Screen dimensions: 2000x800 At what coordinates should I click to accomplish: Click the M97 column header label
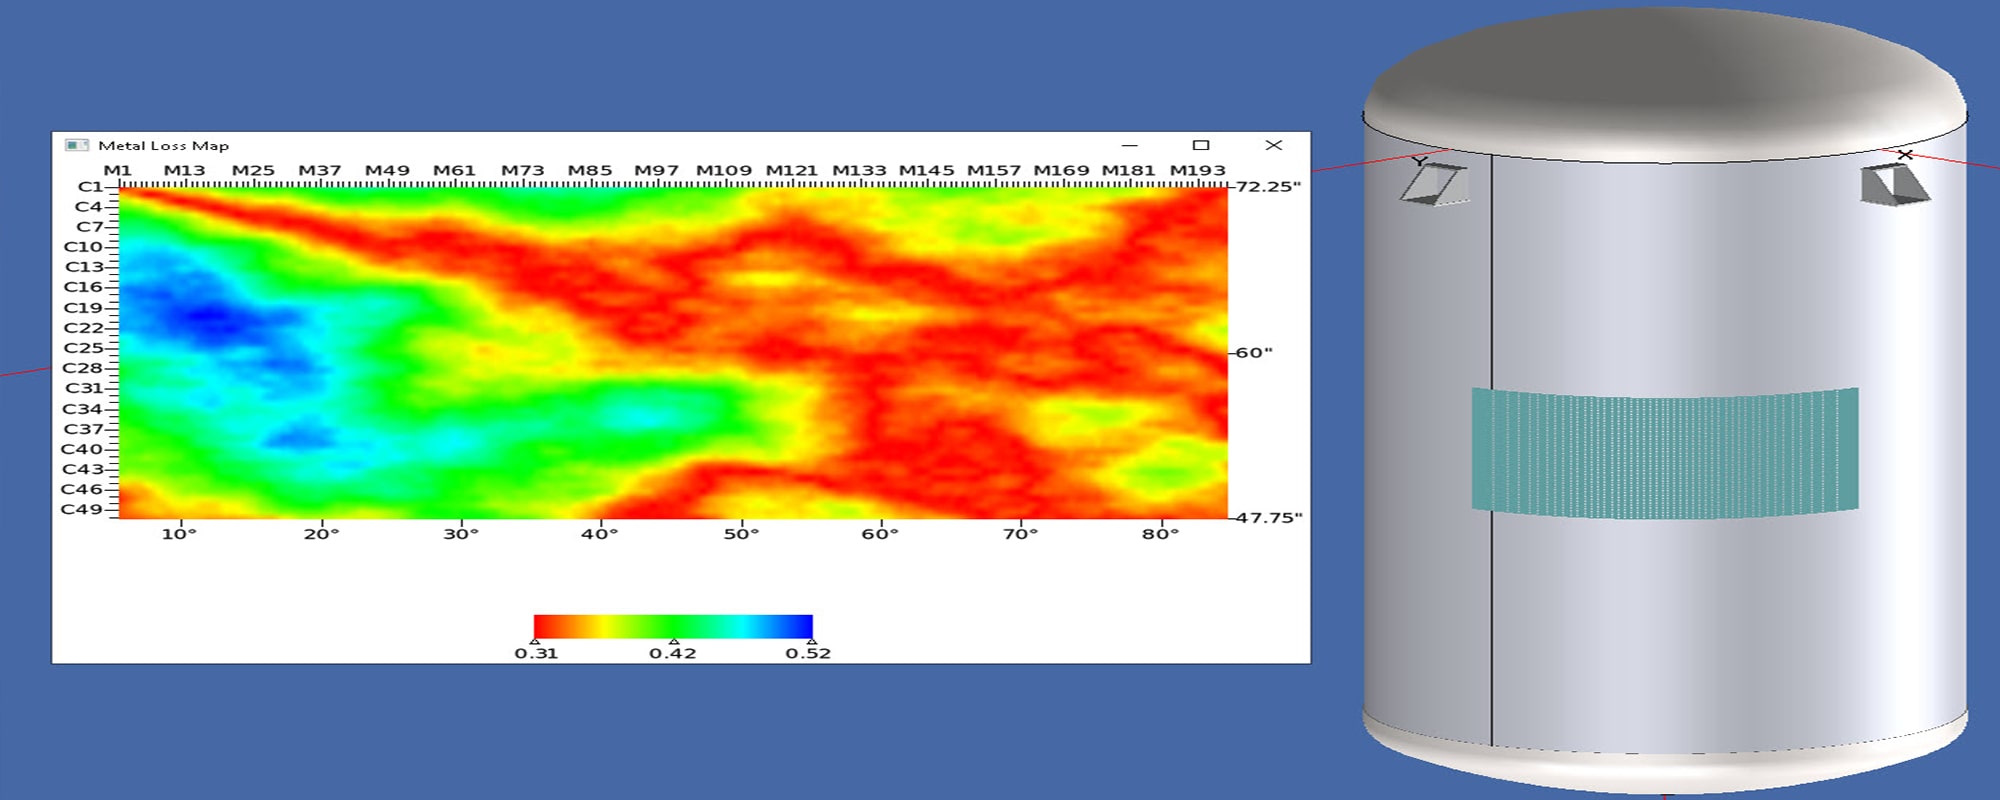pyautogui.click(x=656, y=170)
